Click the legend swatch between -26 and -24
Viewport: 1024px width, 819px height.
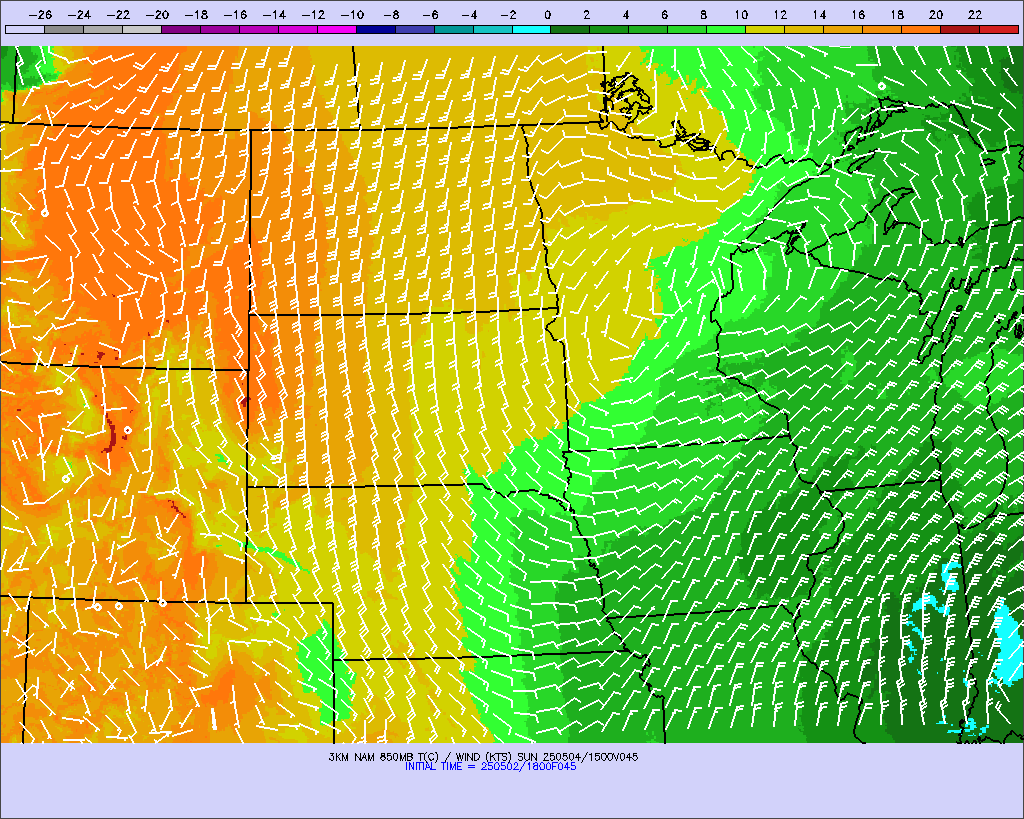(x=63, y=29)
